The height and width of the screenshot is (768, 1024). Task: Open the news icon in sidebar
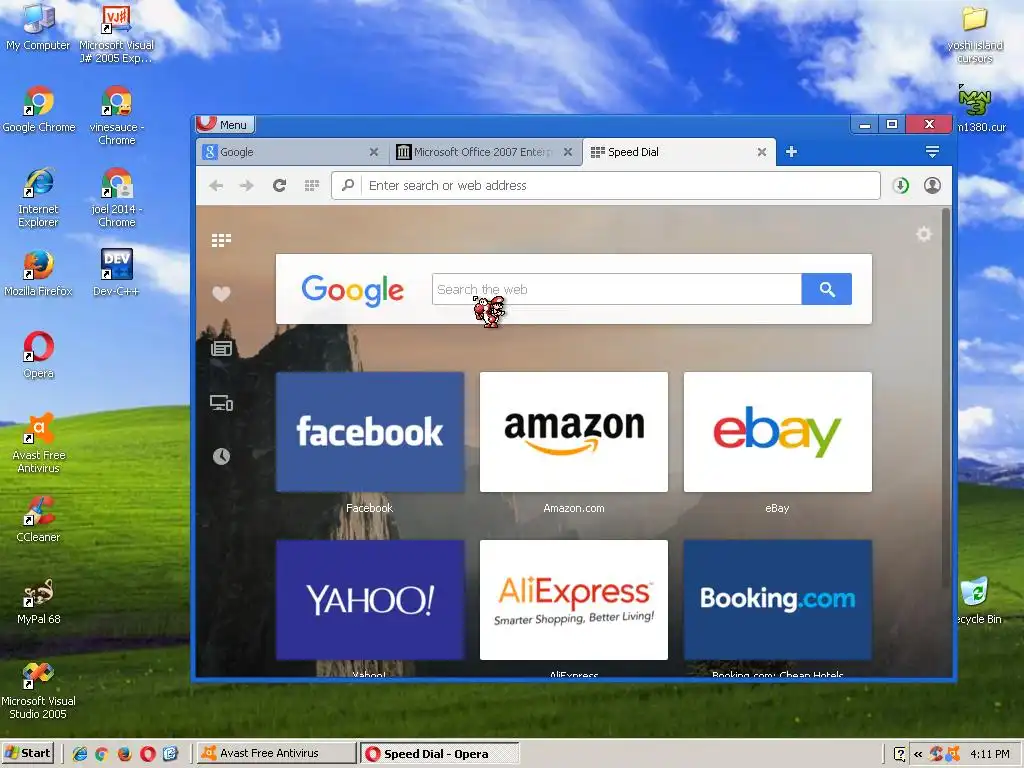click(221, 349)
